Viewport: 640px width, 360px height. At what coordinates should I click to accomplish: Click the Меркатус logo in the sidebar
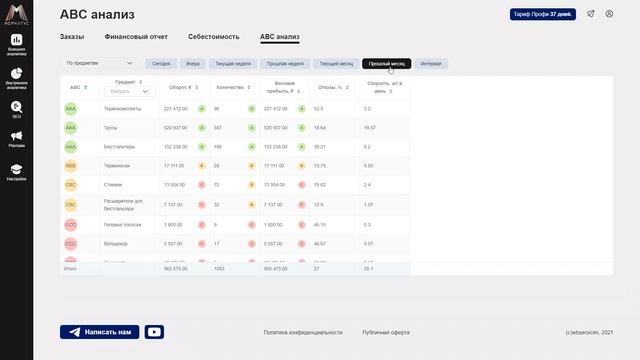[16, 15]
